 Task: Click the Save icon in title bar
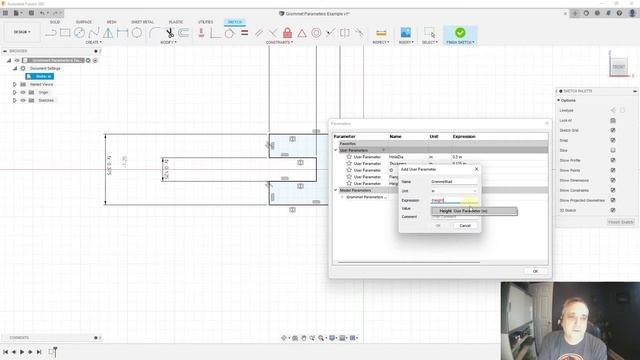[x=31, y=13]
